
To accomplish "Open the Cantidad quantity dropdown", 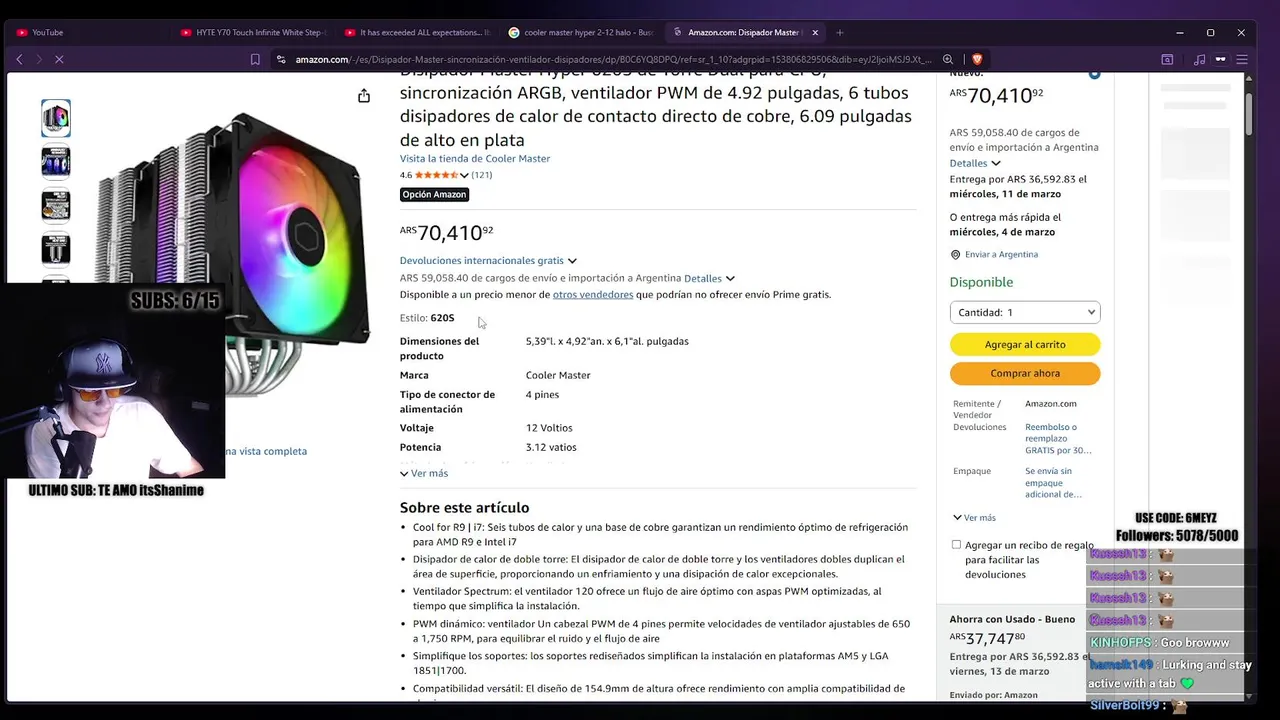I will point(1025,312).
